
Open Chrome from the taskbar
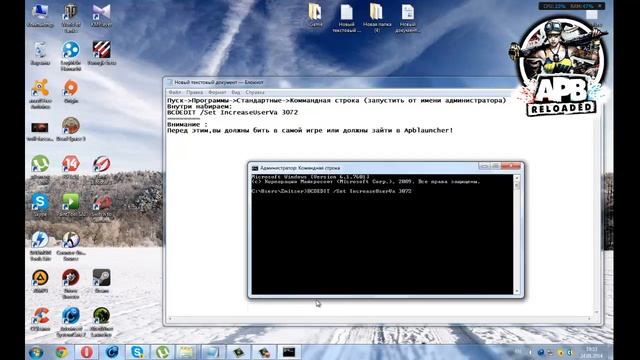pos(62,352)
